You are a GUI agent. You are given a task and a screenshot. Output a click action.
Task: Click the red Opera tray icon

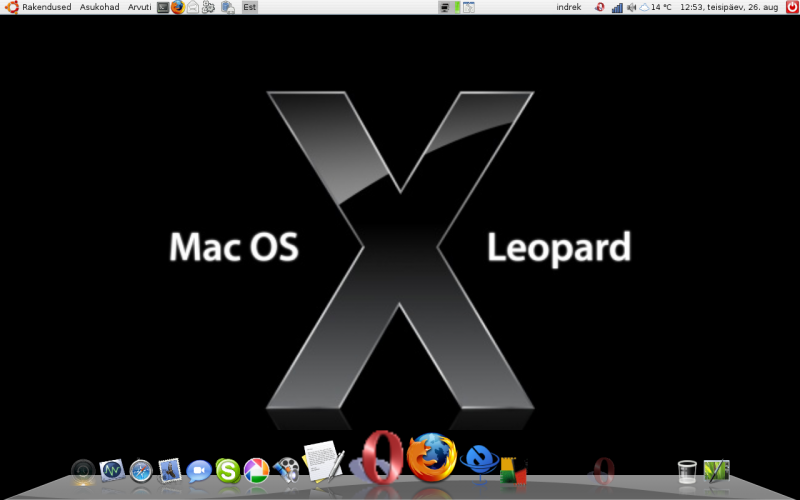point(600,7)
